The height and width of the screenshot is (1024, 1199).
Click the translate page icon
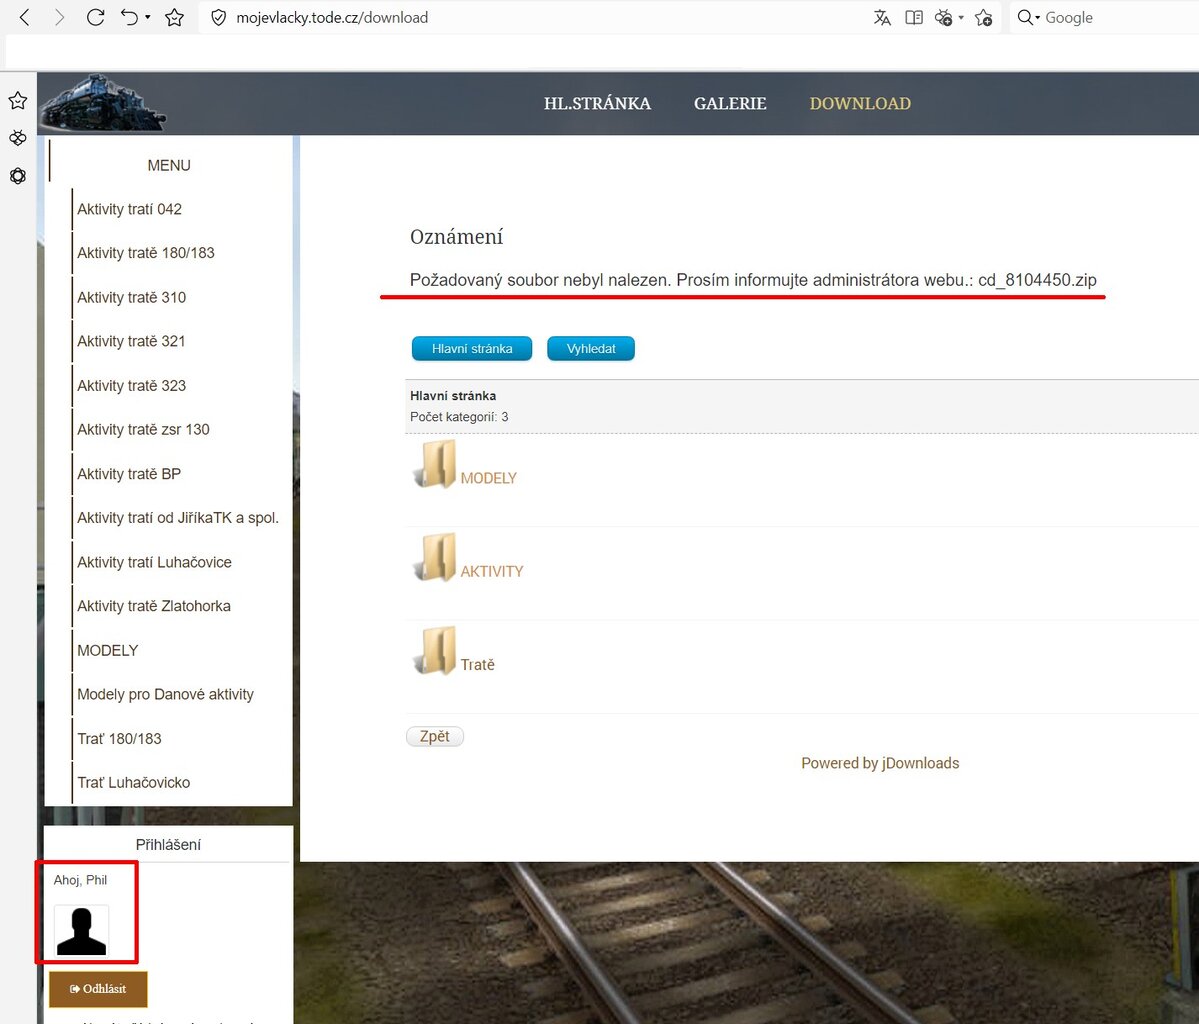pyautogui.click(x=881, y=17)
